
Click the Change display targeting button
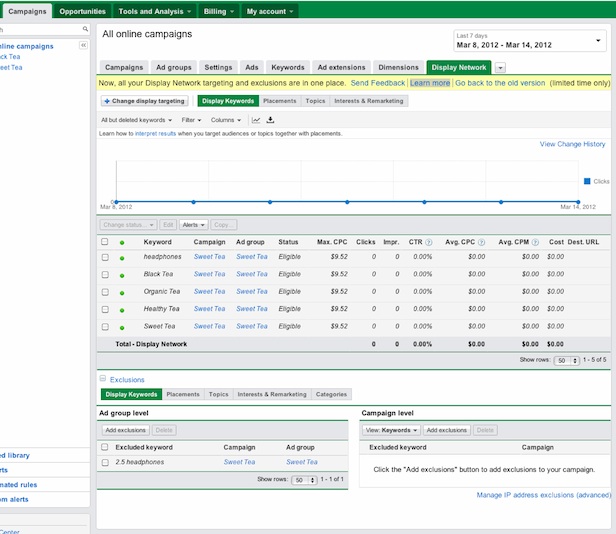pos(144,101)
